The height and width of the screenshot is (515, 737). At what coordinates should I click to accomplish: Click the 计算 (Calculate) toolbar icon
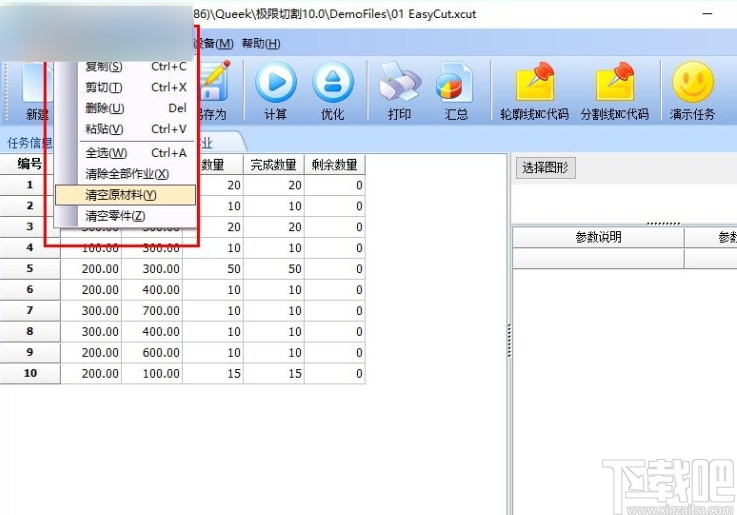(276, 83)
